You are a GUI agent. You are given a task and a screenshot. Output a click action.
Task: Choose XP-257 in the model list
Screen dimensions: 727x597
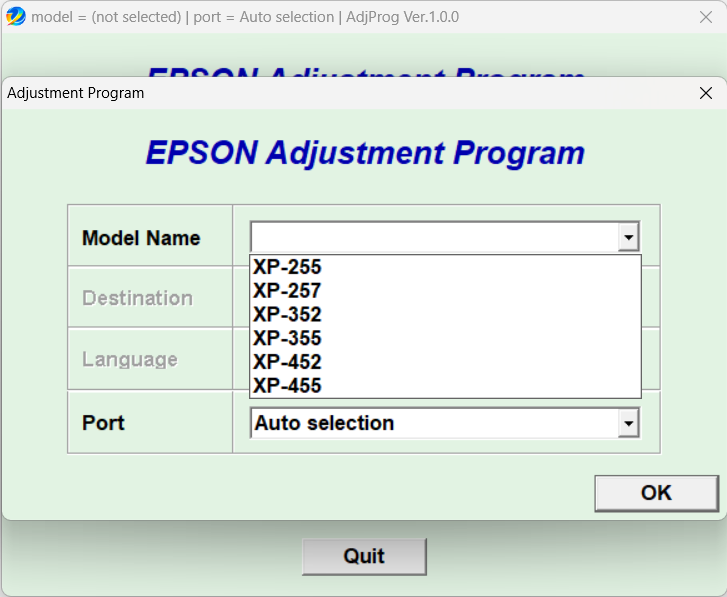[288, 291]
